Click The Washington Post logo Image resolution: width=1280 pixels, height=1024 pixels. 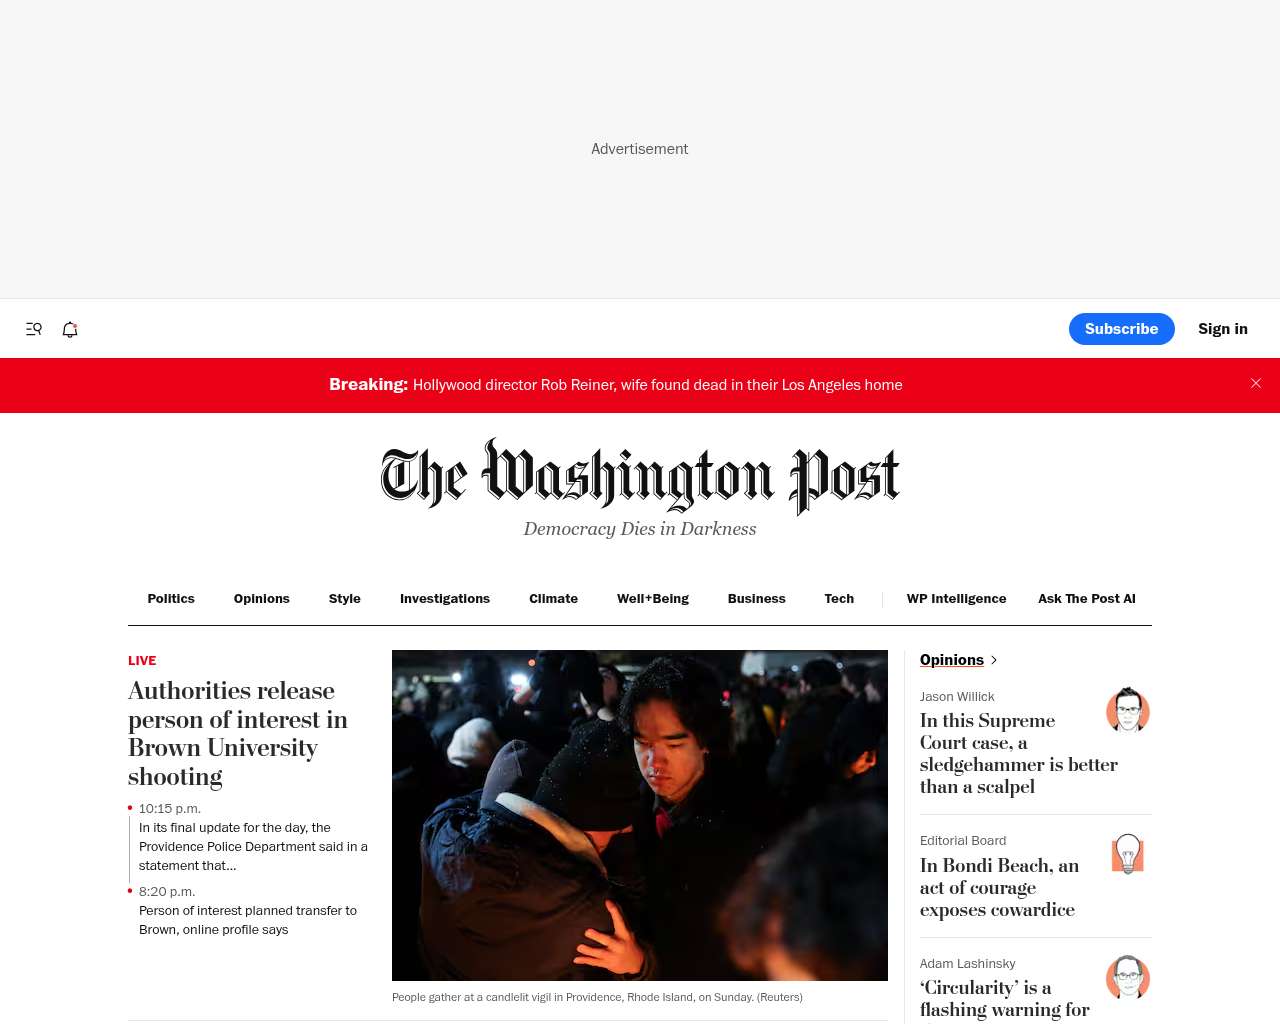click(x=640, y=476)
